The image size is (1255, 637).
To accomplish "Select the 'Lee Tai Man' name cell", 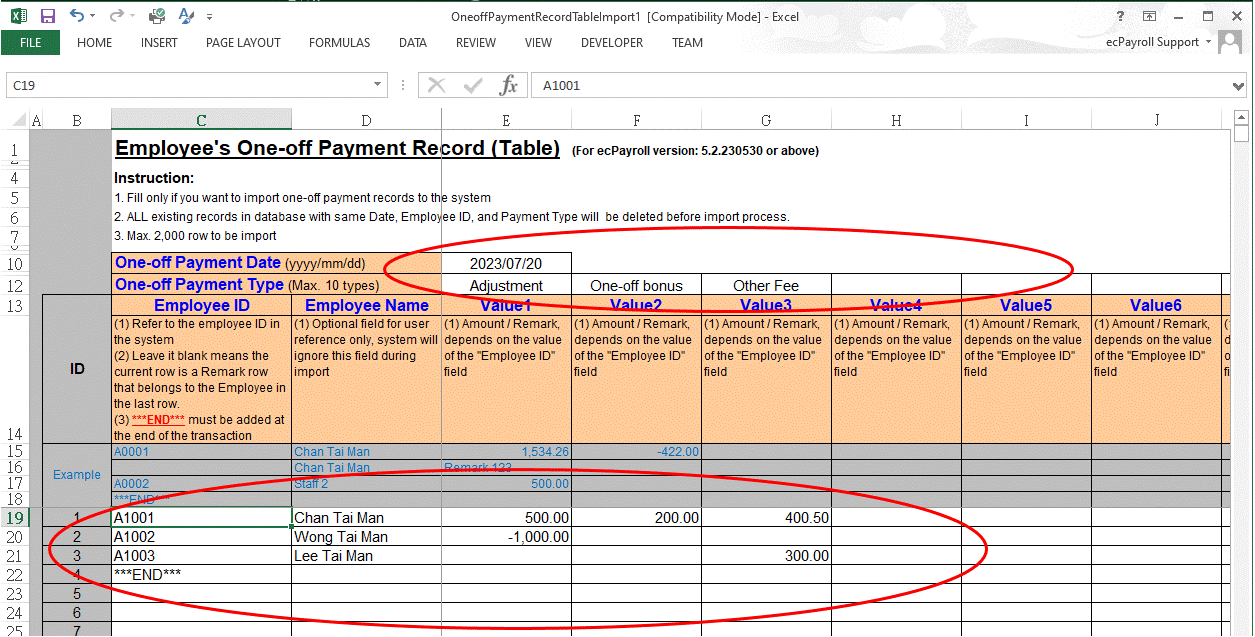I will (366, 556).
